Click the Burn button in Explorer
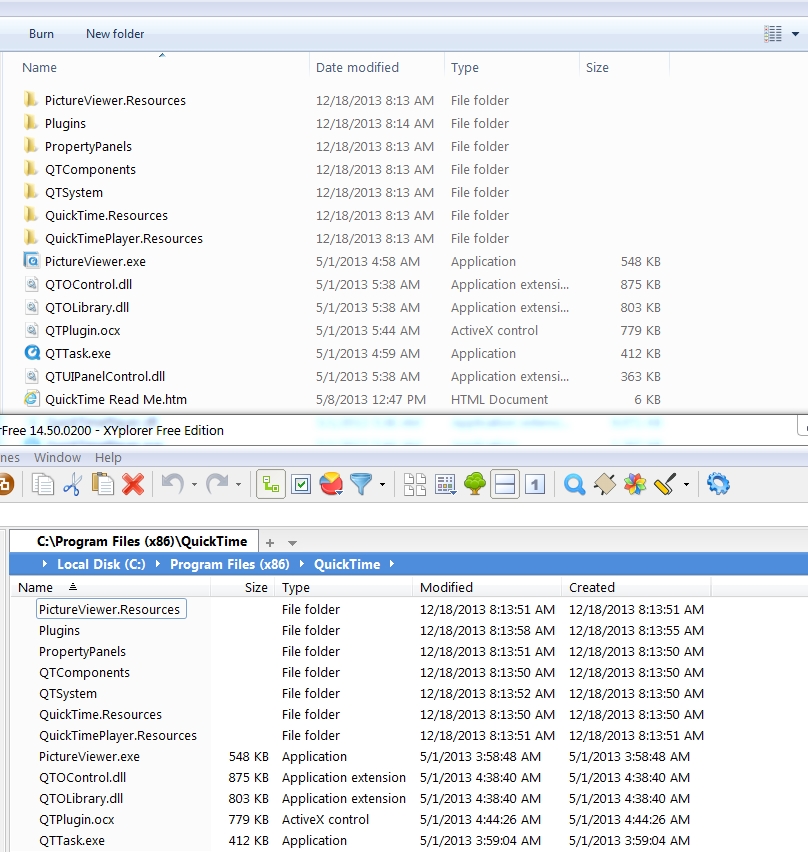Screen dimensions: 808x852 [41, 34]
